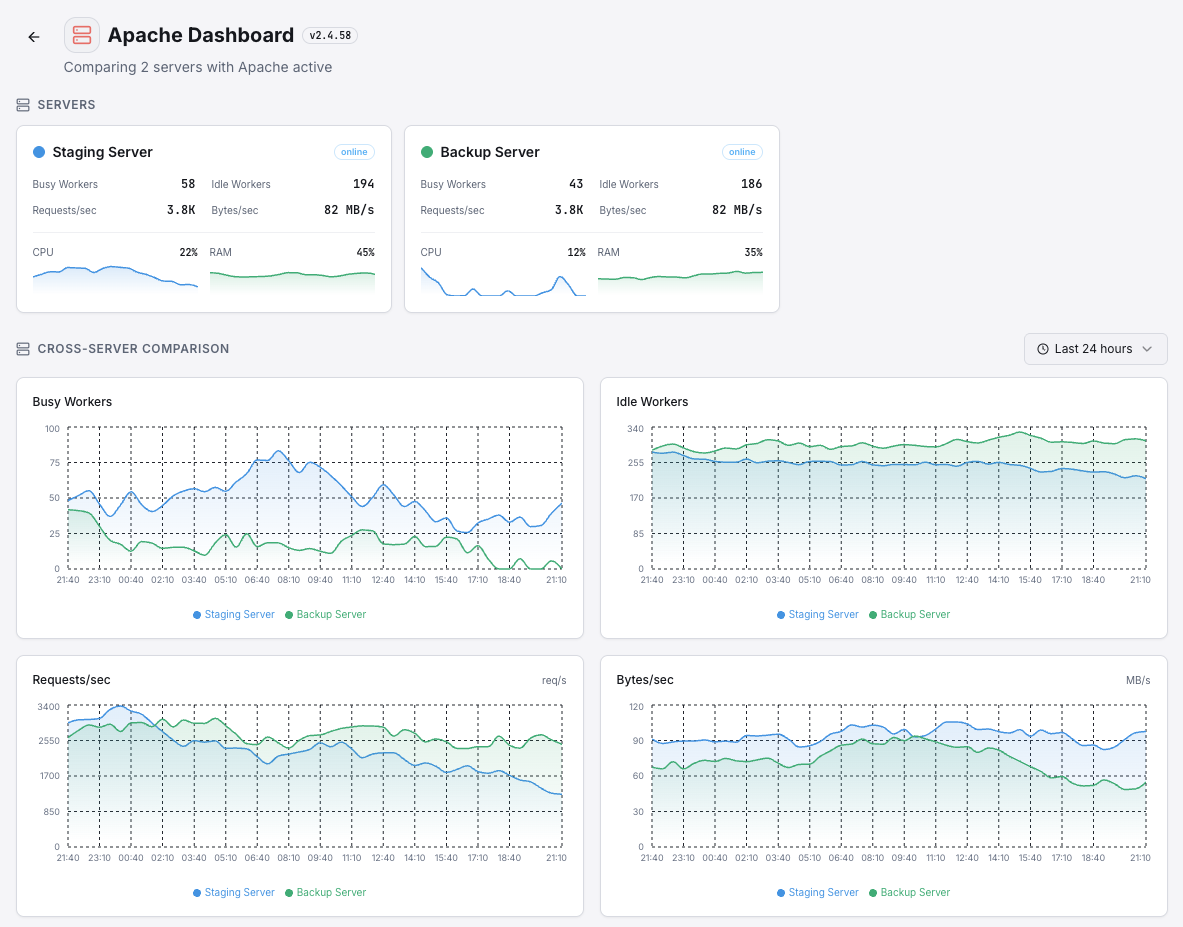Click the CPU sparkline on Staging Server card

coord(115,280)
